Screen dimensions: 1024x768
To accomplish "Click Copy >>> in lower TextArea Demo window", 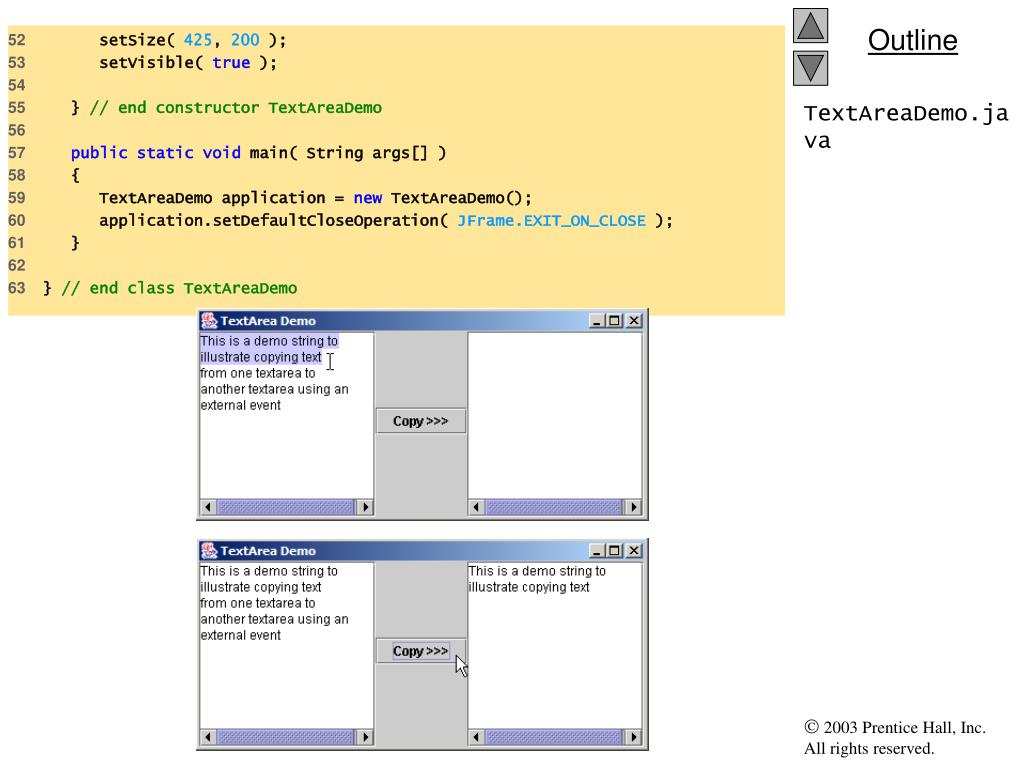I will pos(421,651).
